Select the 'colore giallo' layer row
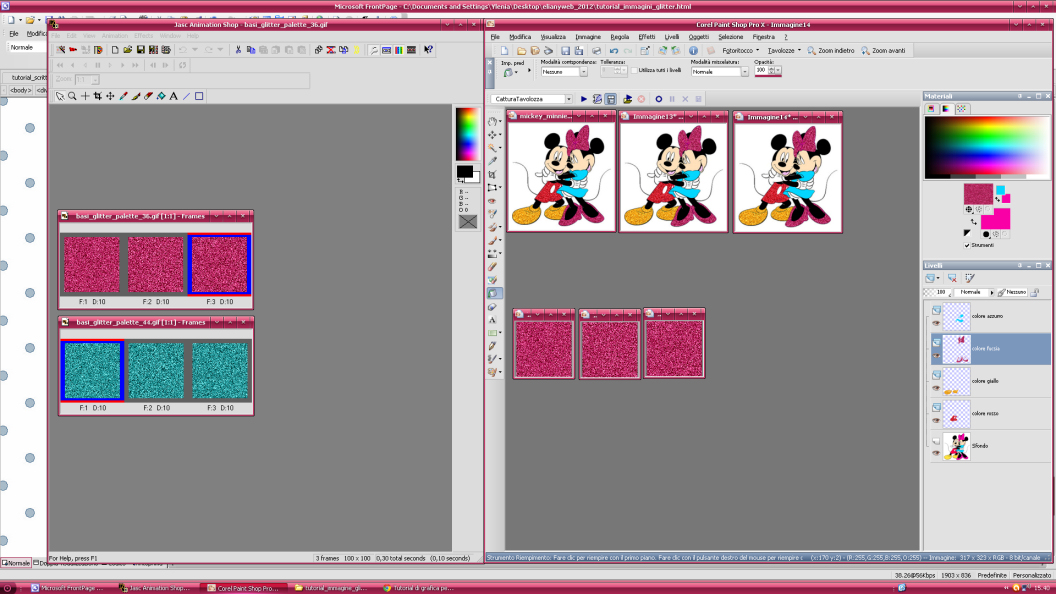 coord(989,381)
